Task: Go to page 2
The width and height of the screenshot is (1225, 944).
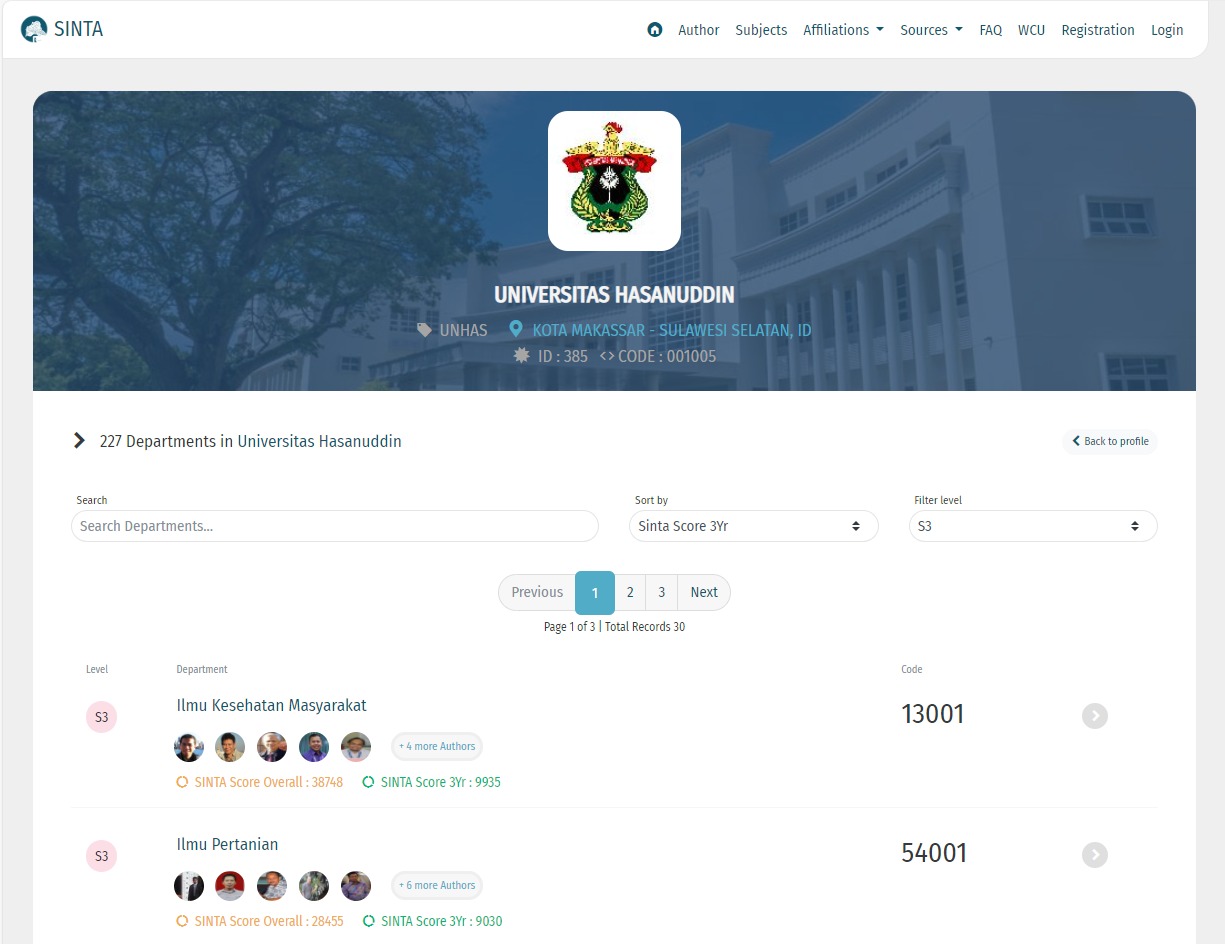Action: 630,592
